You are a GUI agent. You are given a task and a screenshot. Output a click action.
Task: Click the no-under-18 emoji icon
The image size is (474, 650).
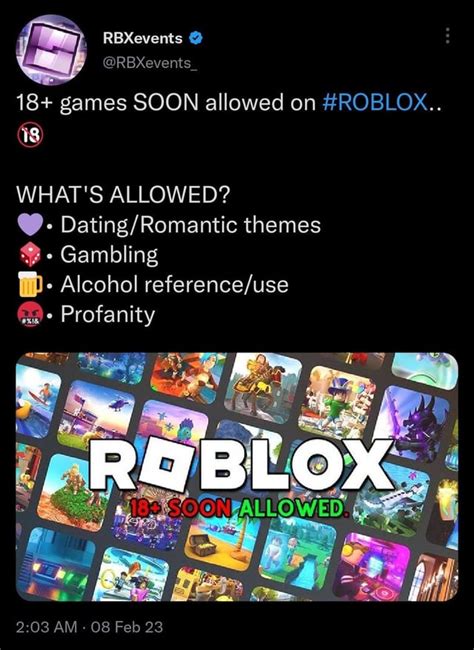coord(30,133)
